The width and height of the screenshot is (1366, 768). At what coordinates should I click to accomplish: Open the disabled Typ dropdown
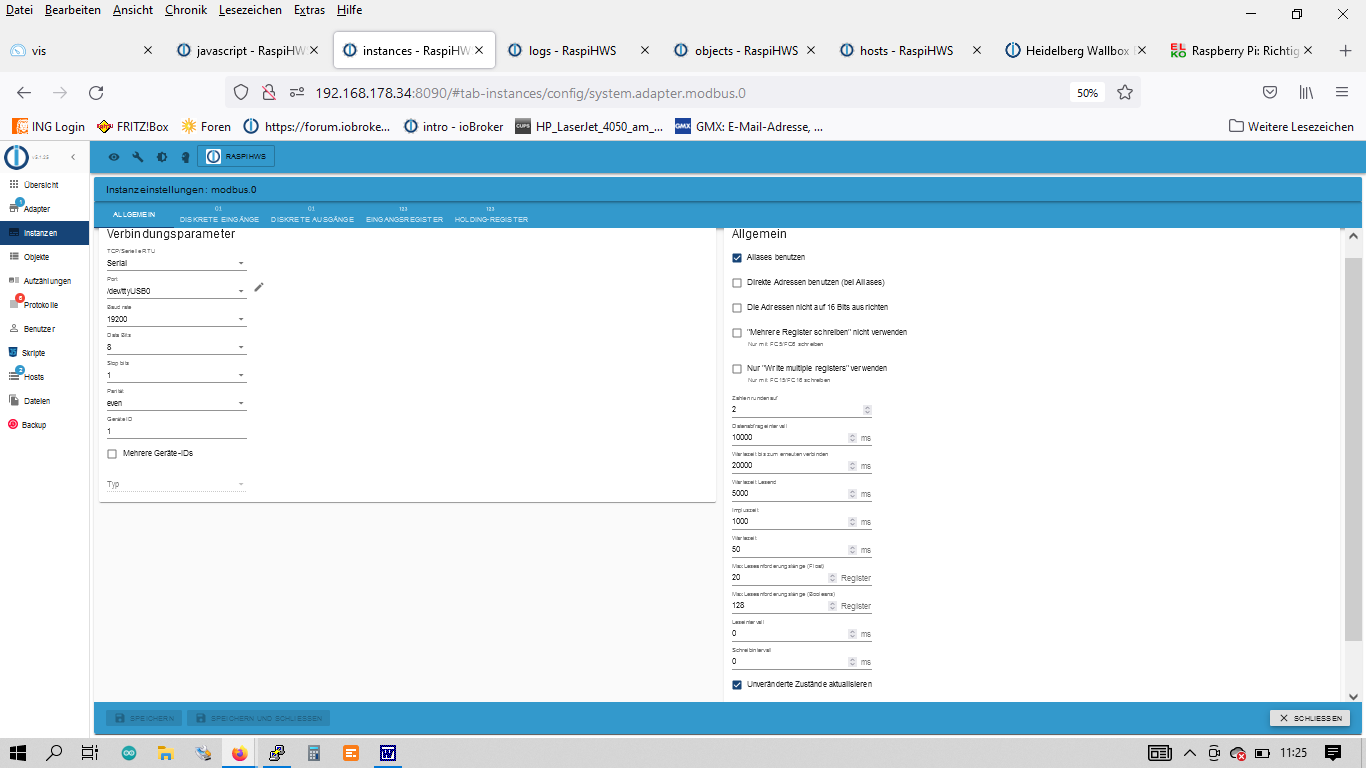click(176, 484)
